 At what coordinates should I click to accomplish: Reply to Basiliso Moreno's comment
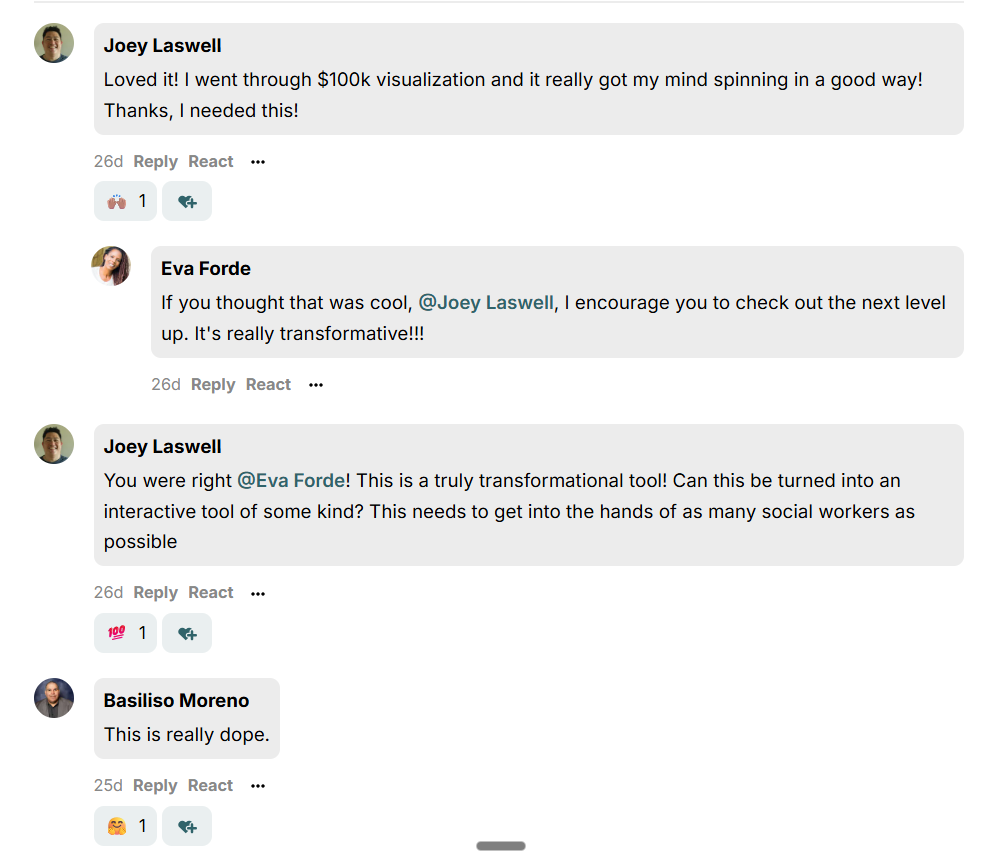pyautogui.click(x=155, y=786)
